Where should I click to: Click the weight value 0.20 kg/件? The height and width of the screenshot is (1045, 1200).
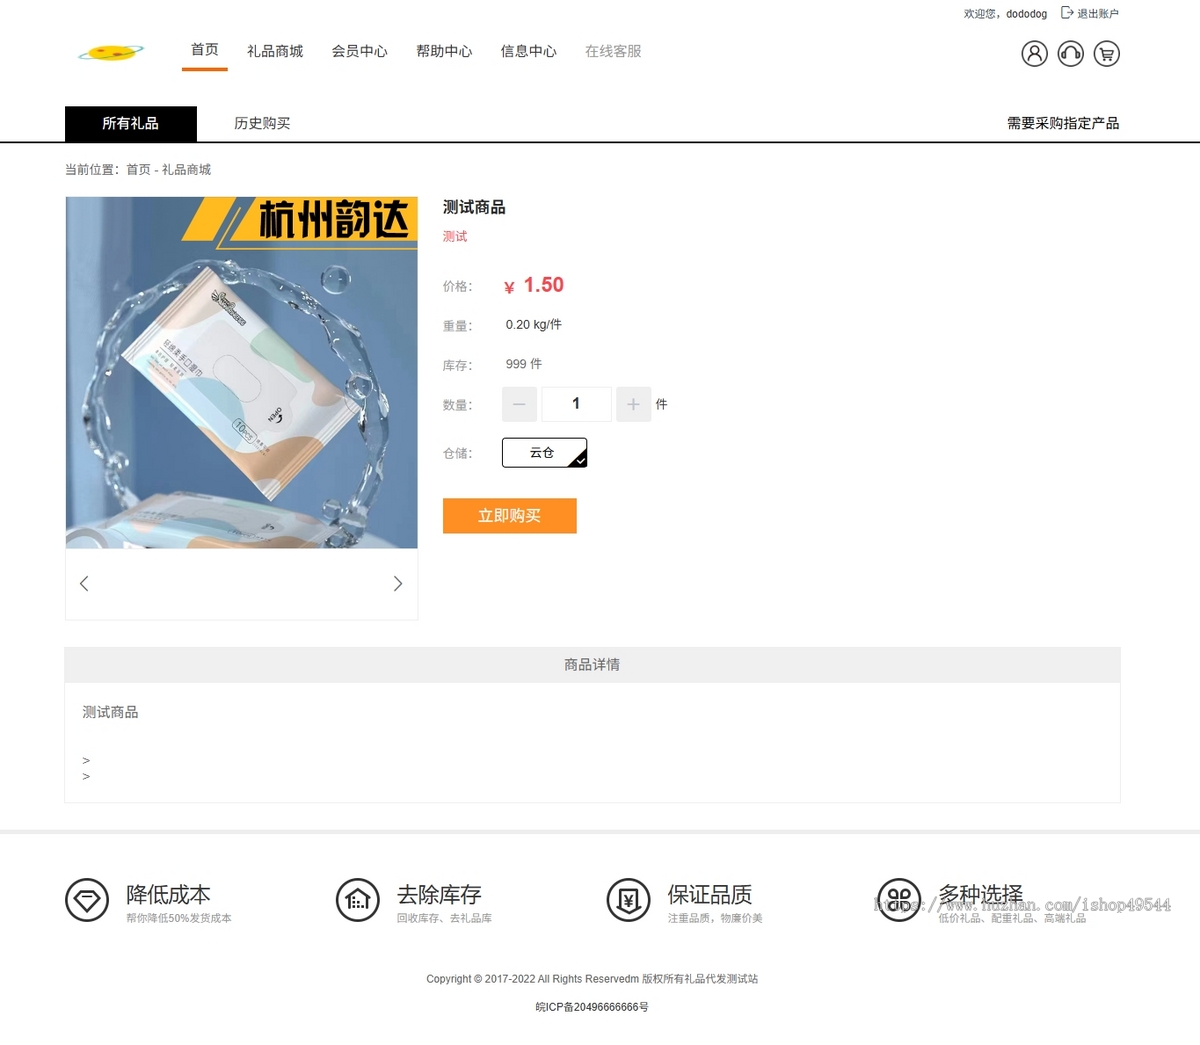(x=534, y=324)
